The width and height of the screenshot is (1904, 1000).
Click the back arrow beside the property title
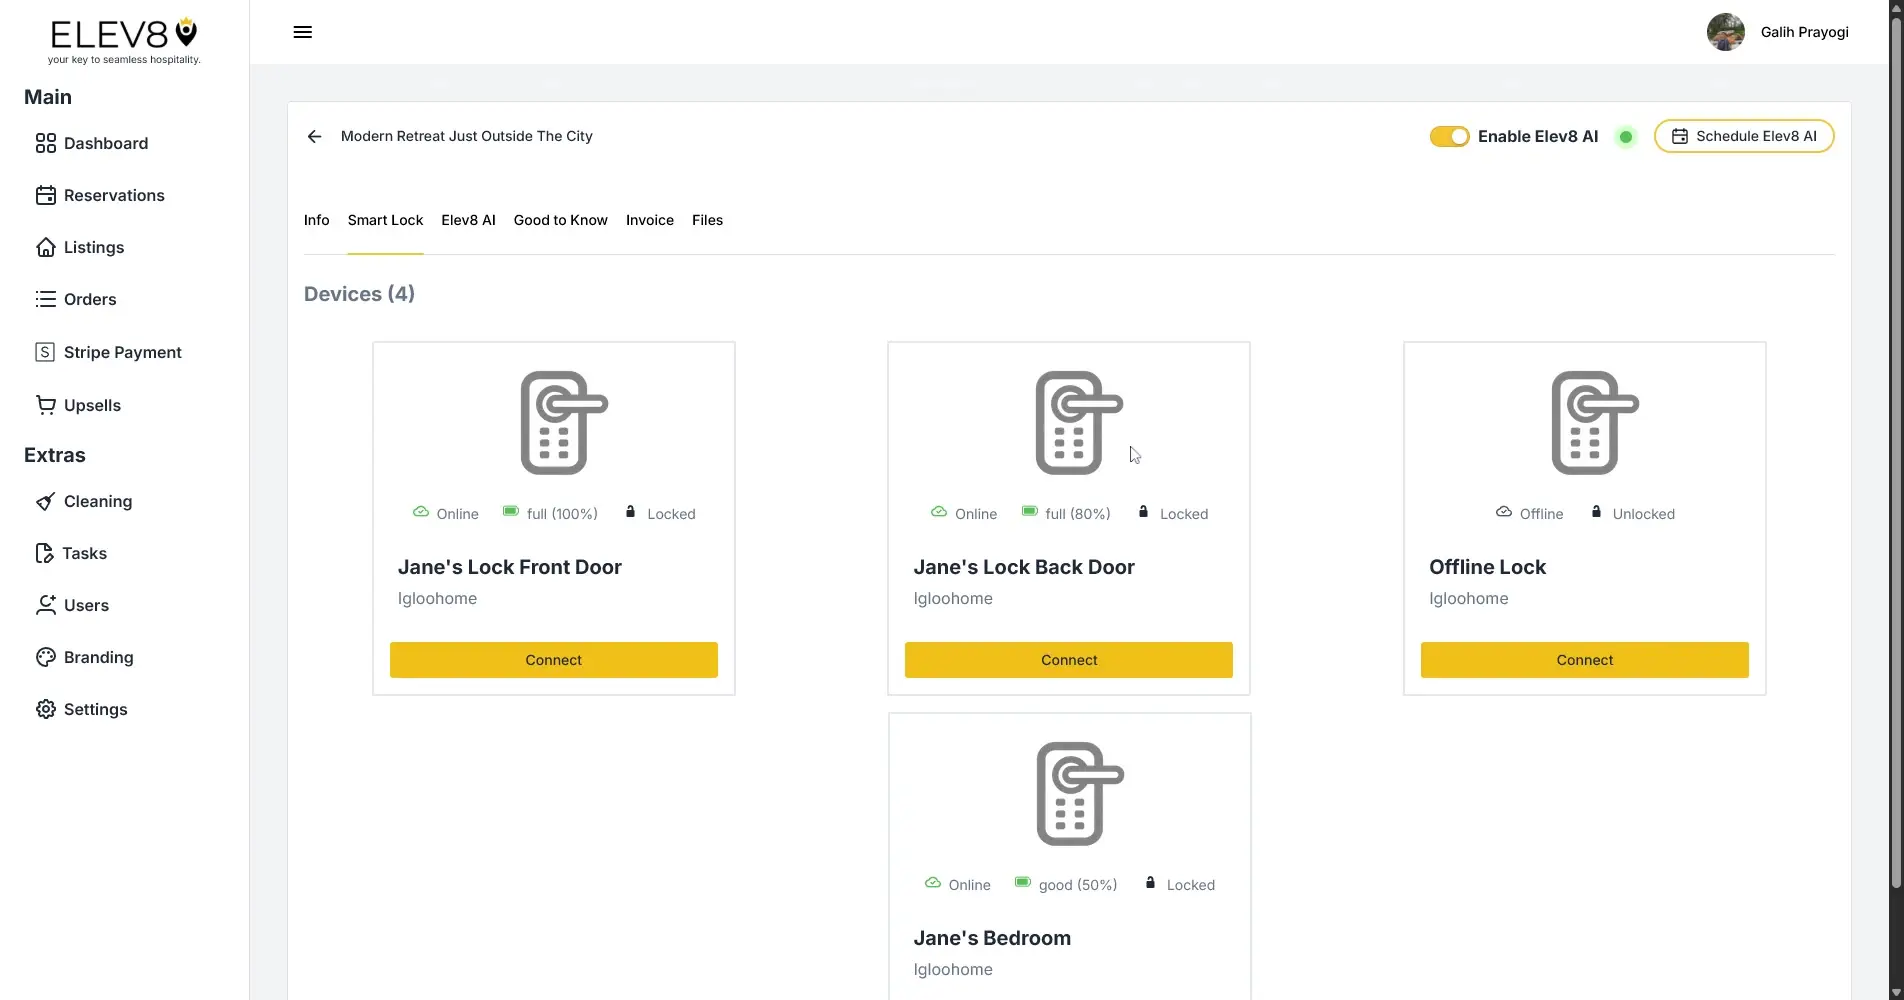point(314,136)
